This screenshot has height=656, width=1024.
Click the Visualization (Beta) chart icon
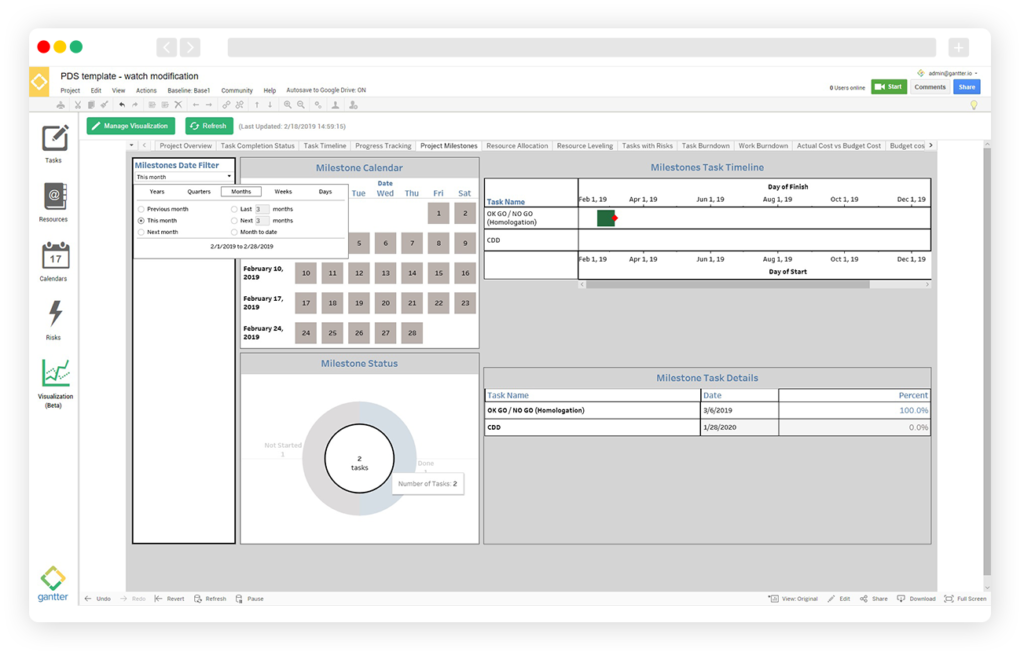click(55, 373)
